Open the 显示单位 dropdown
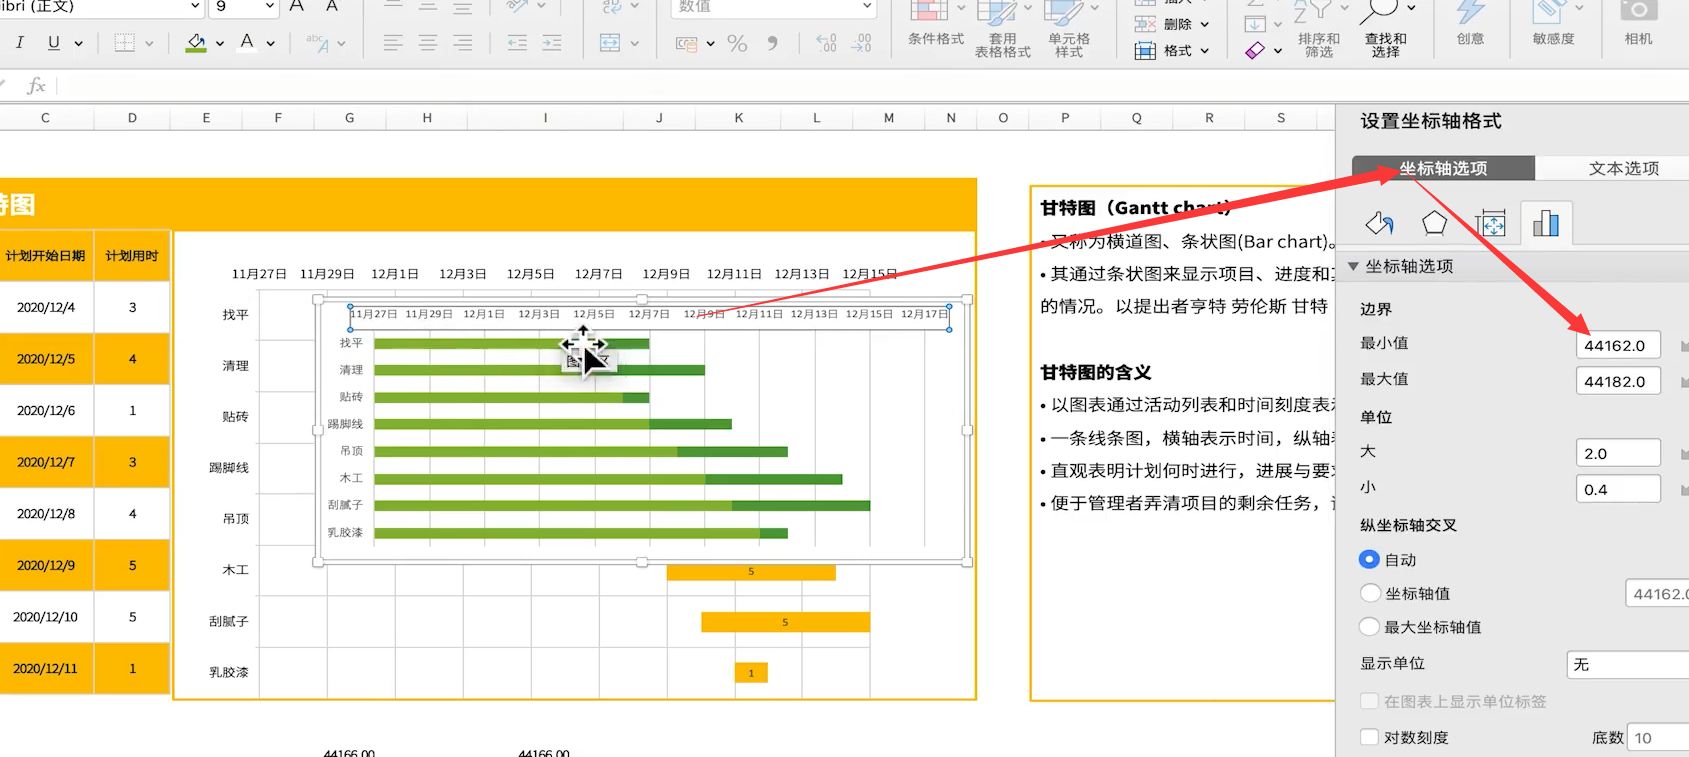1689x757 pixels. pos(1625,664)
